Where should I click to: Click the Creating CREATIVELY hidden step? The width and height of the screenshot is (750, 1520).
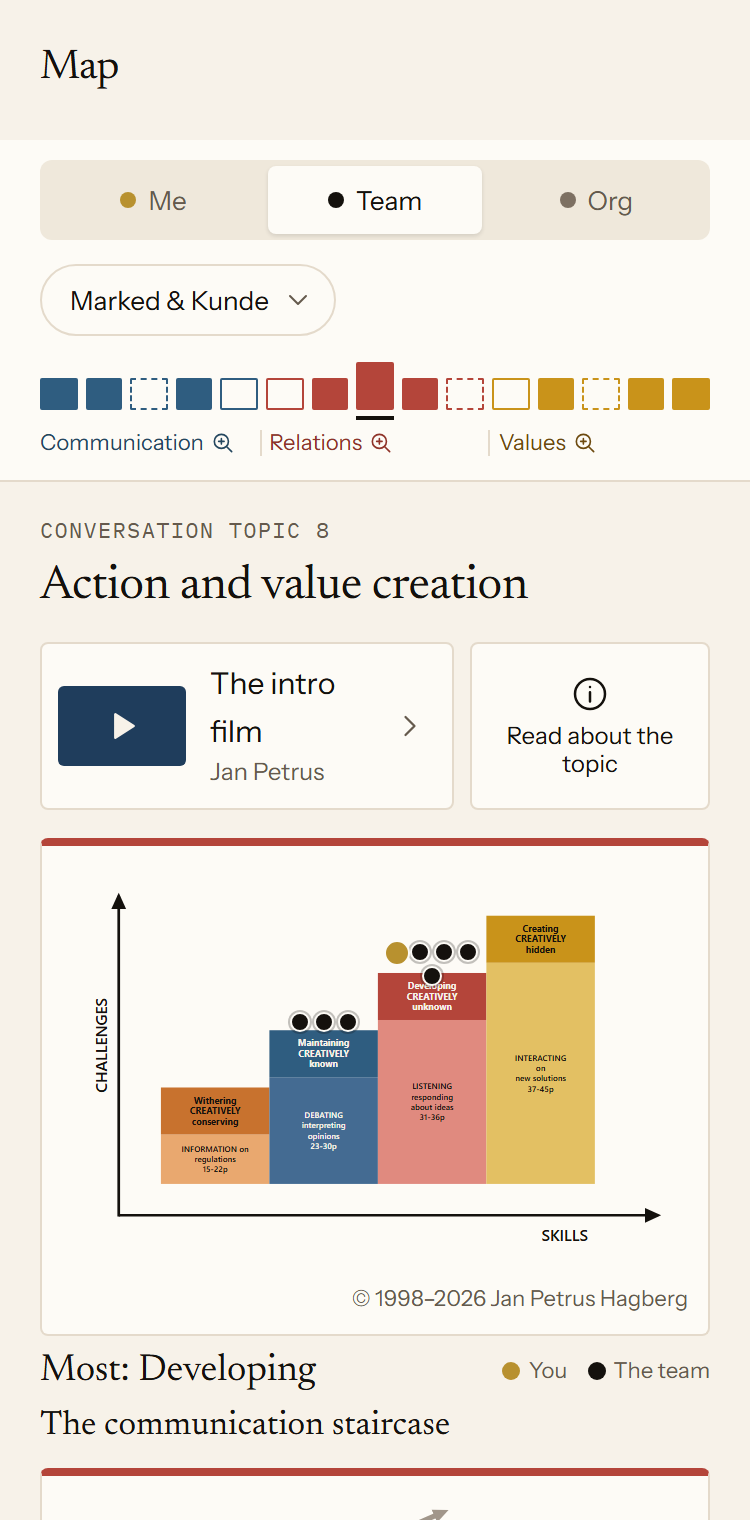click(x=541, y=939)
